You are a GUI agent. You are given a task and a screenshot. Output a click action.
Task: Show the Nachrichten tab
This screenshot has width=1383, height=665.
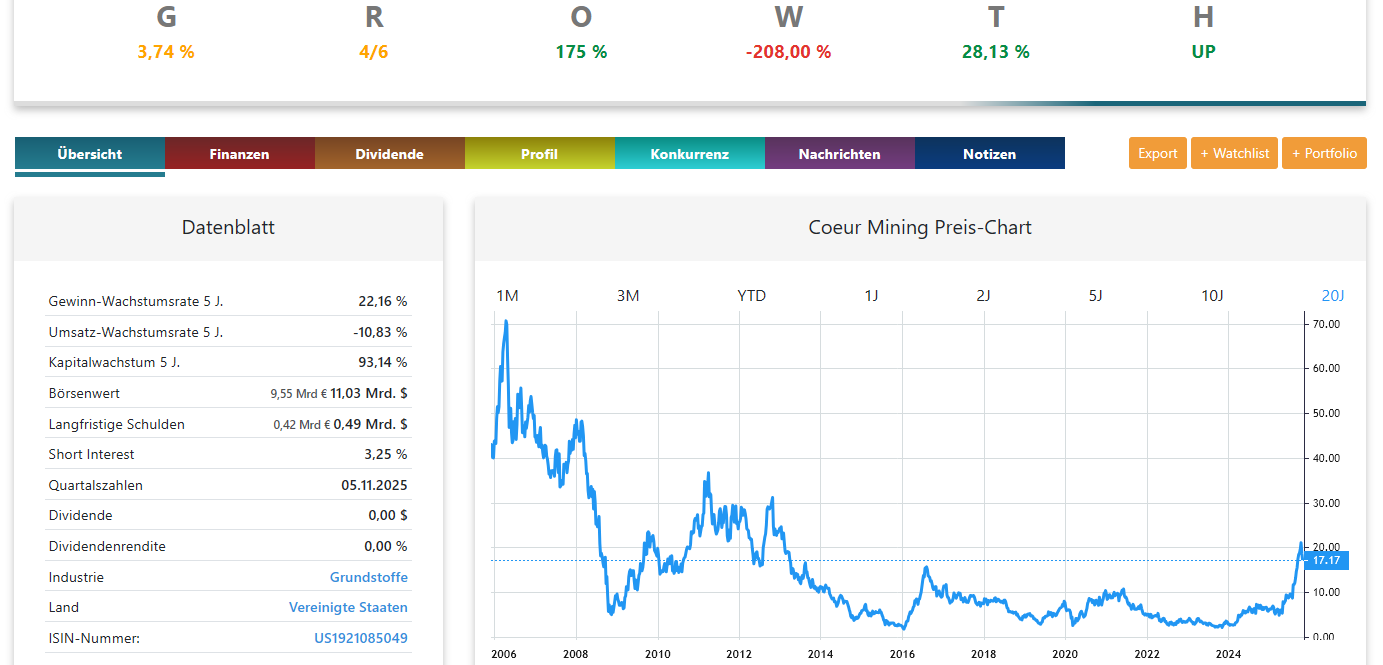(x=839, y=154)
